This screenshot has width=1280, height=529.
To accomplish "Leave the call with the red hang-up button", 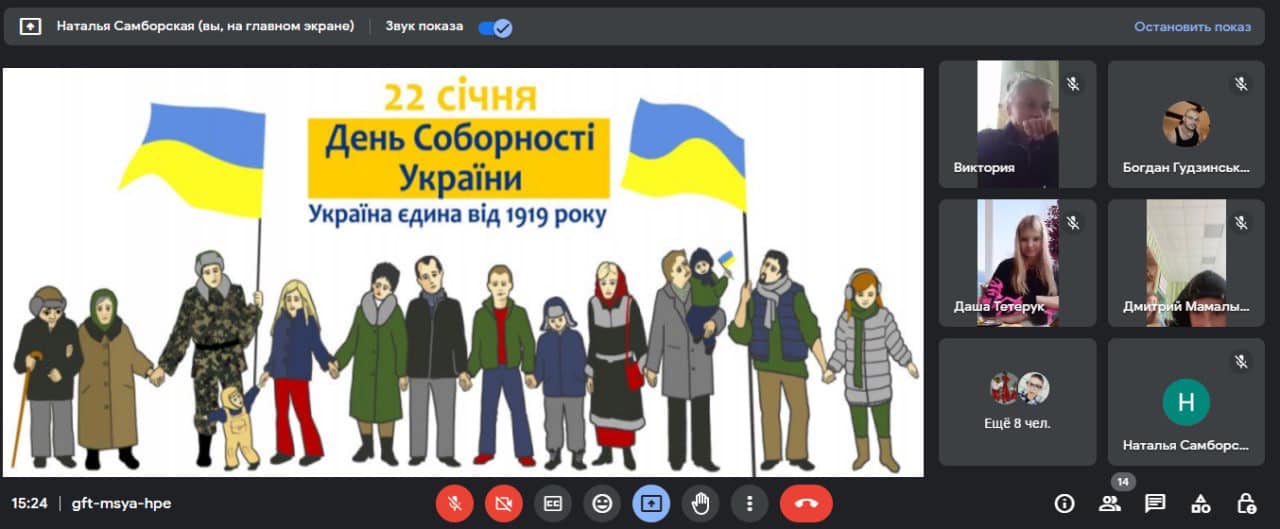I will click(x=806, y=504).
